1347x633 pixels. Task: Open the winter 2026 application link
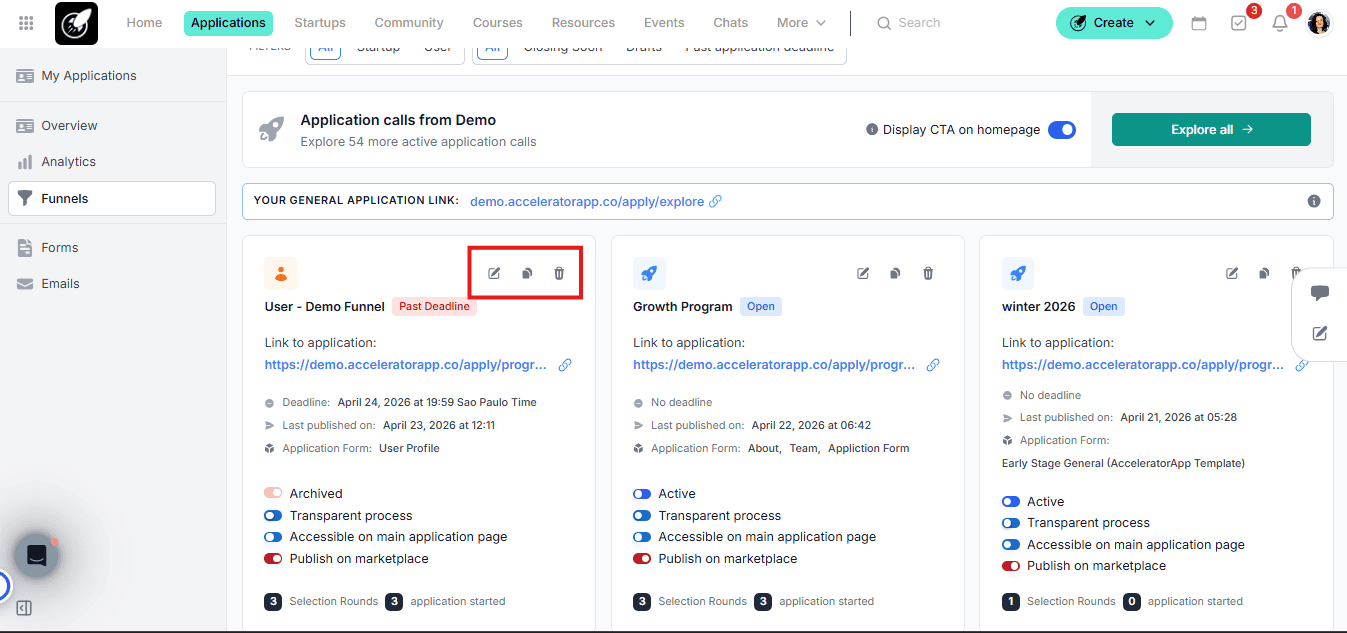pos(1143,365)
